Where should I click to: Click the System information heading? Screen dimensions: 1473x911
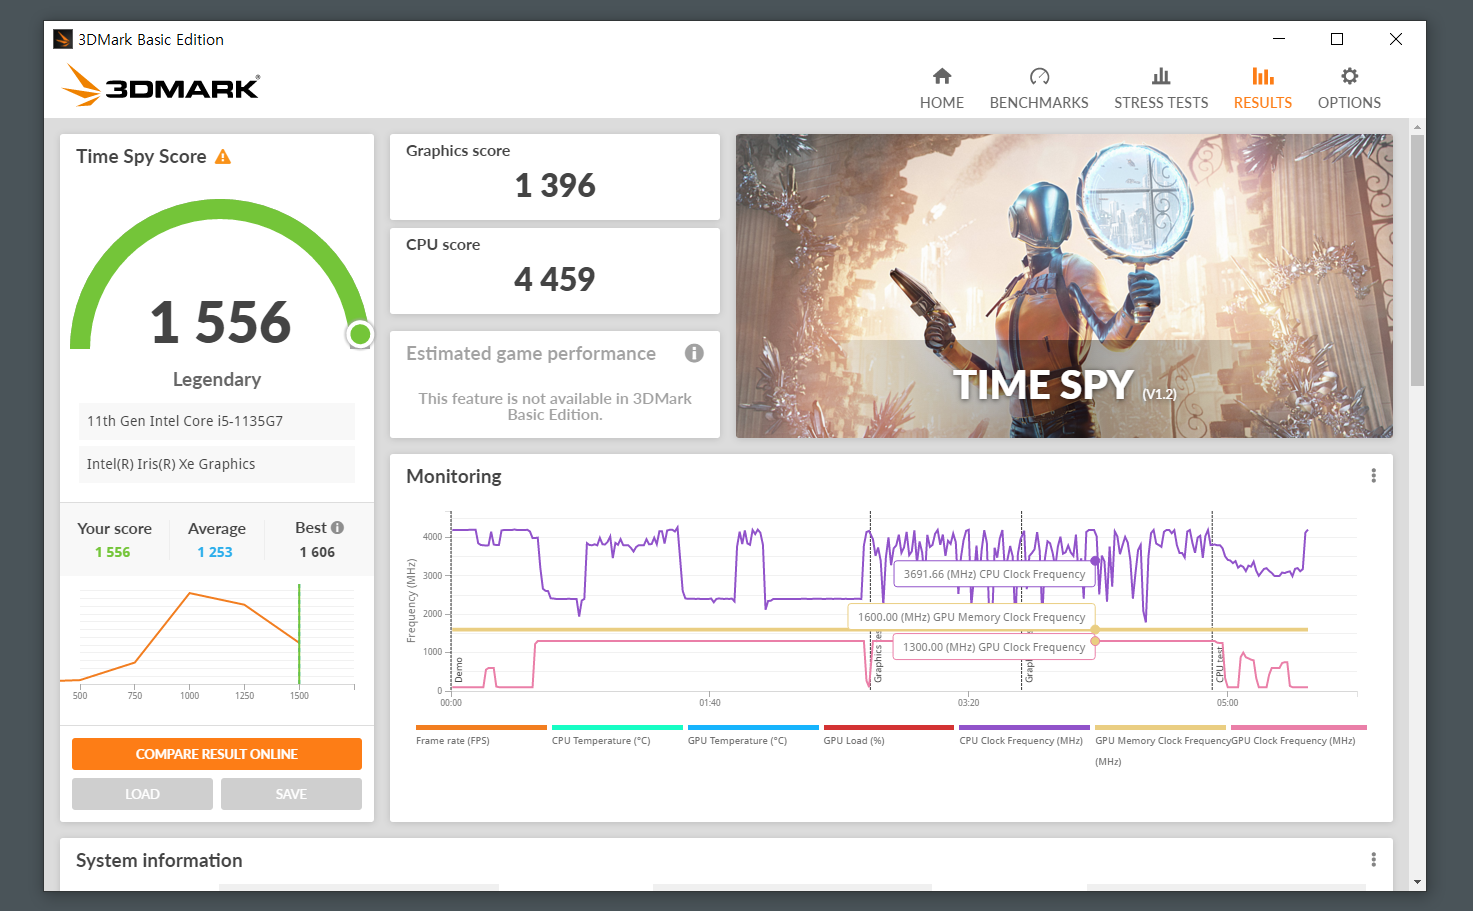(159, 860)
